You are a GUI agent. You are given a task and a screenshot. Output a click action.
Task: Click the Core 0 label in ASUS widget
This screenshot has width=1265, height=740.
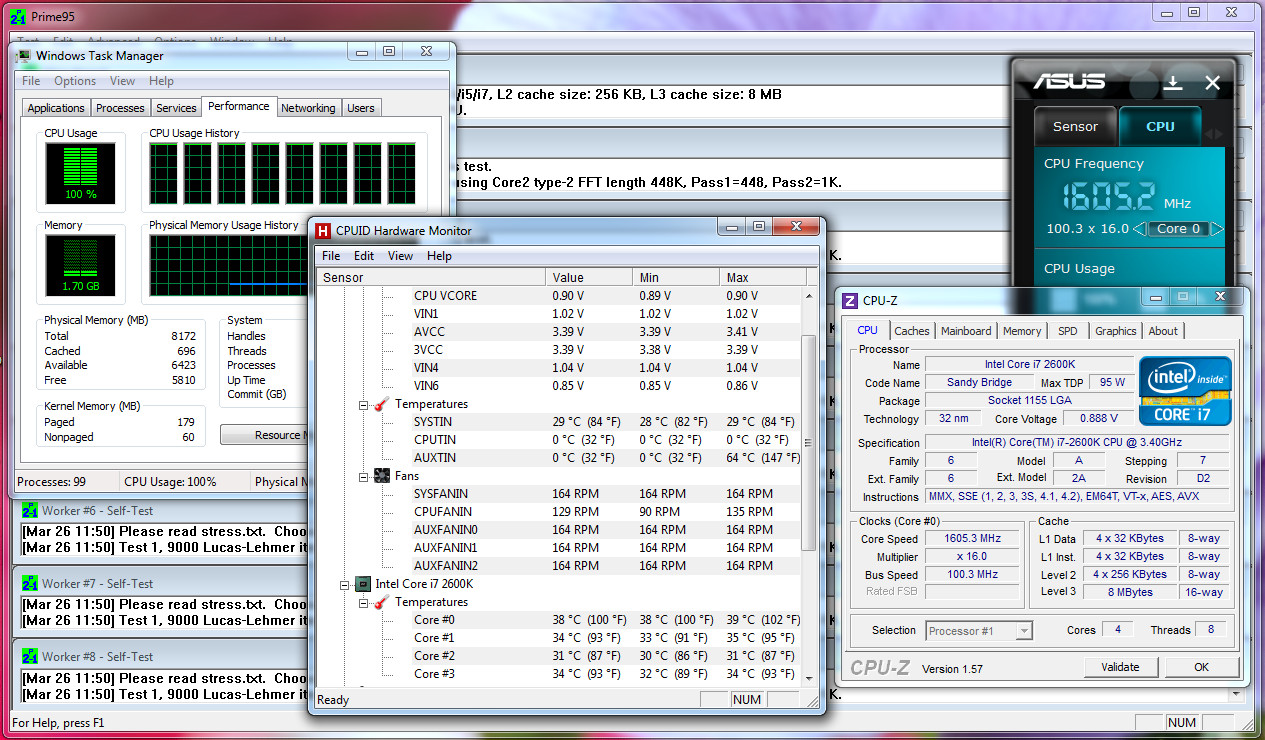click(x=1178, y=229)
